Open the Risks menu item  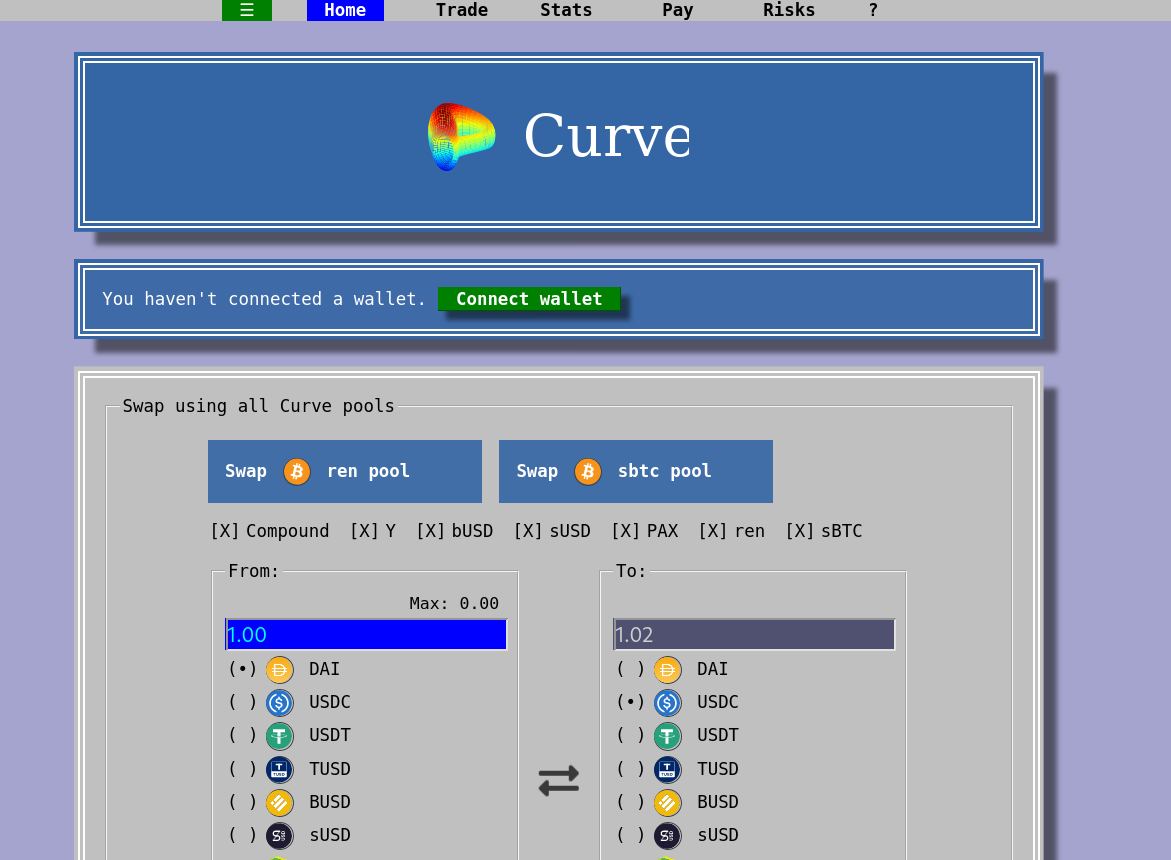point(789,10)
